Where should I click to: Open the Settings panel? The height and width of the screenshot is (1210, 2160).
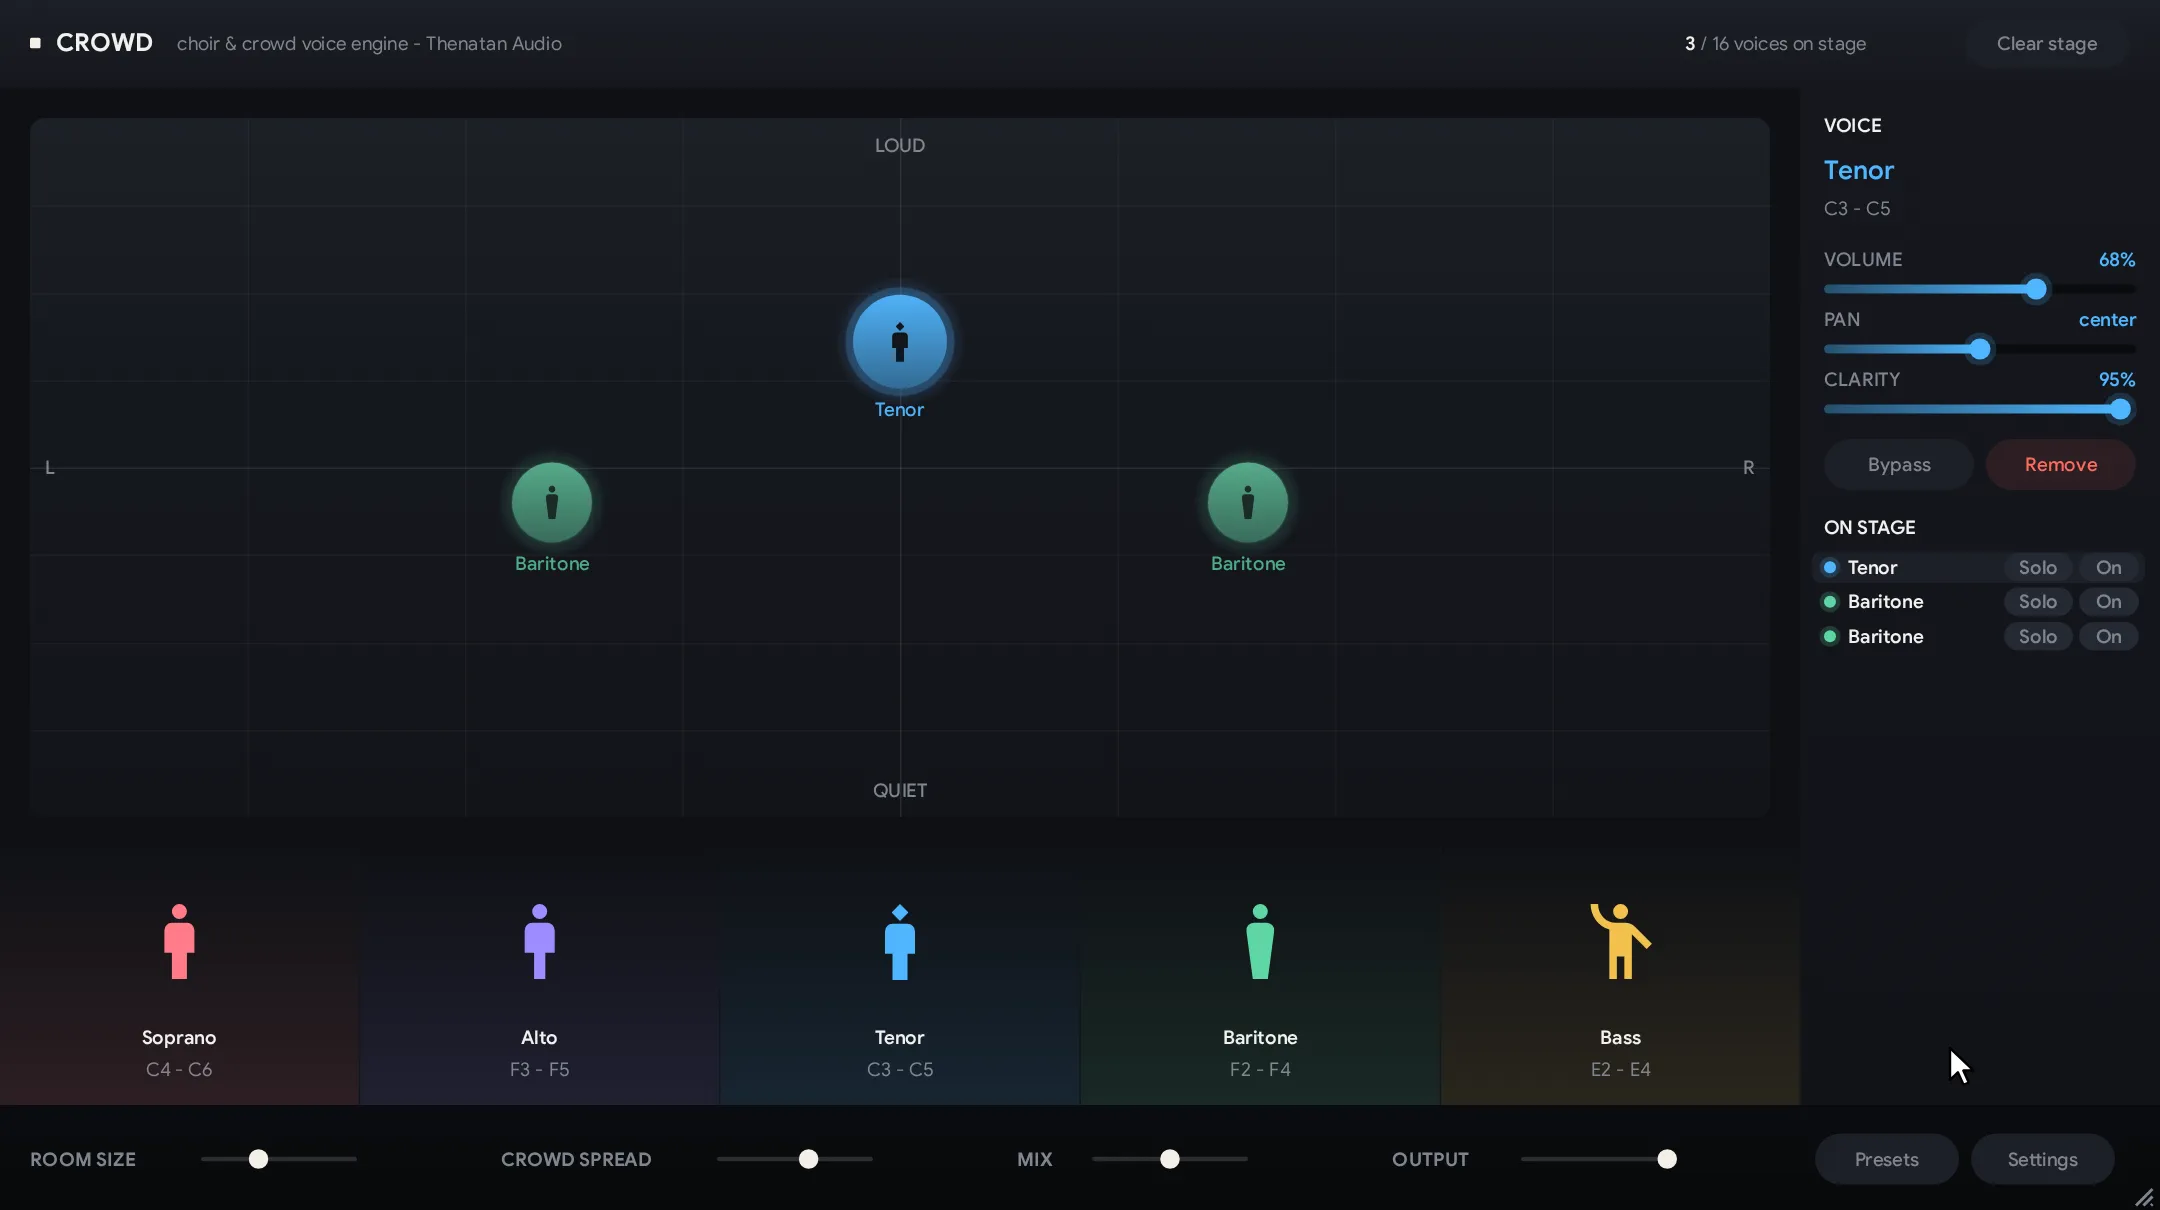[2042, 1160]
